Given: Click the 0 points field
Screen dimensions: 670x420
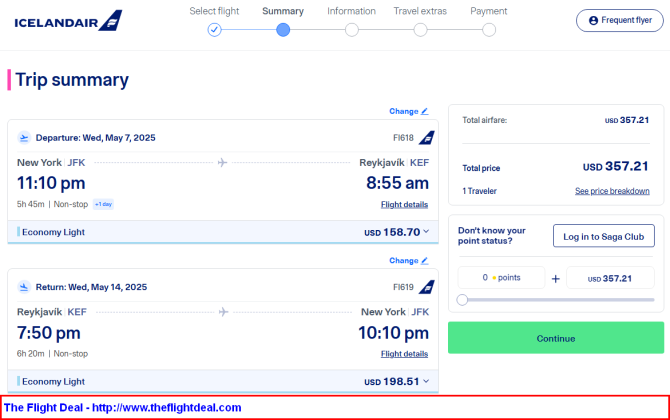Looking at the screenshot, I should tap(501, 278).
